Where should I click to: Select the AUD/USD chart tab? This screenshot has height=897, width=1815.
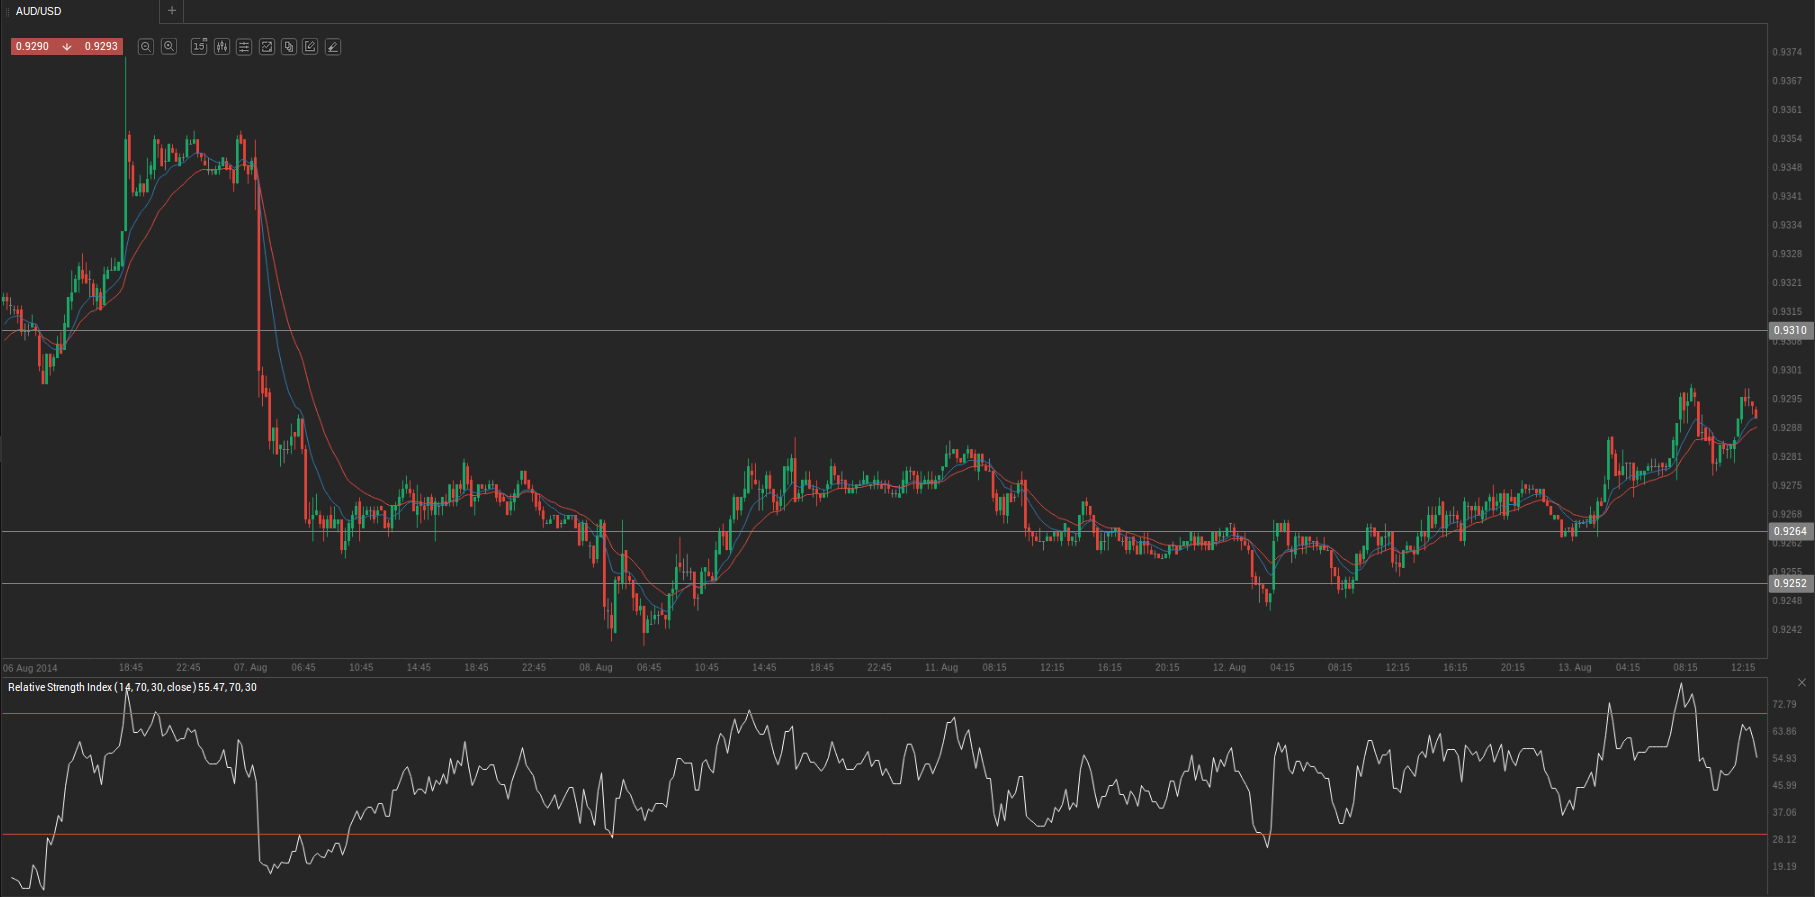point(39,11)
